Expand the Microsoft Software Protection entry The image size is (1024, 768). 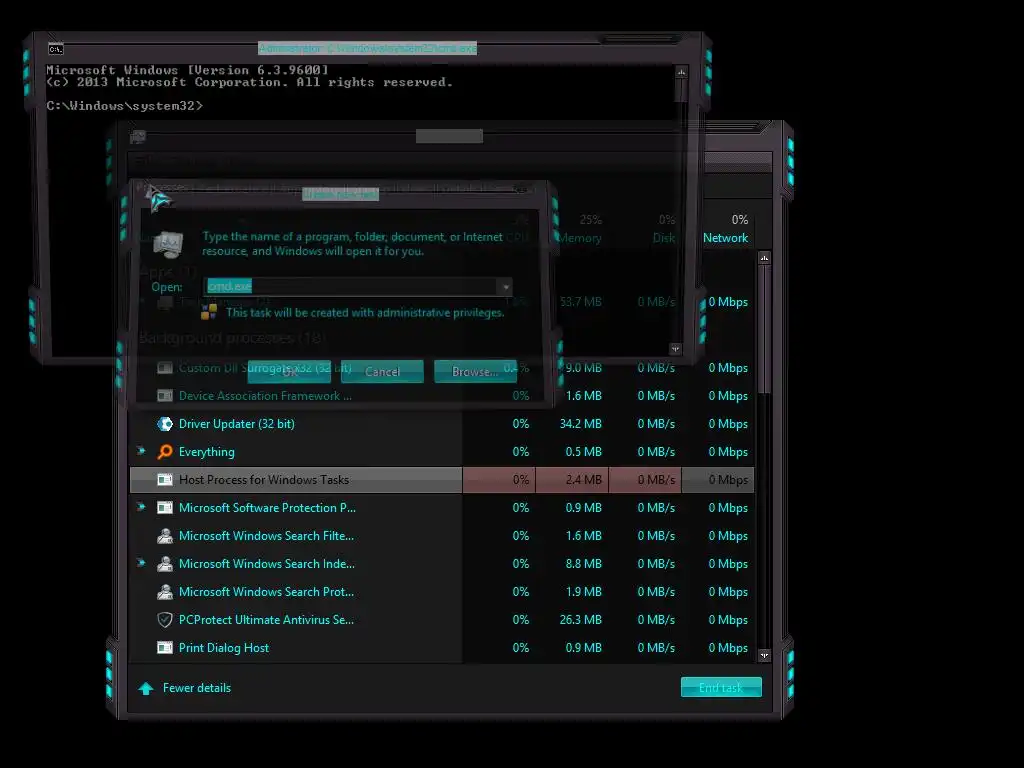141,507
